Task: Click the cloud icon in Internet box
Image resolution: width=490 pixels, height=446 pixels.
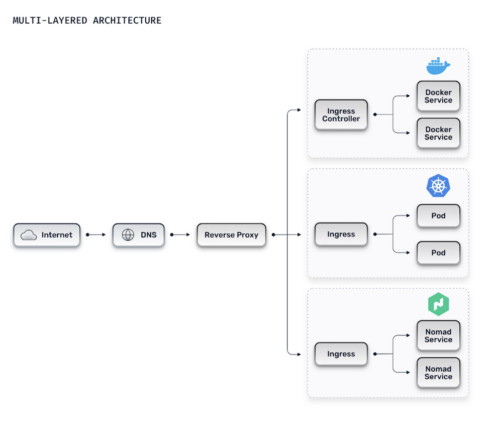Action: [29, 235]
